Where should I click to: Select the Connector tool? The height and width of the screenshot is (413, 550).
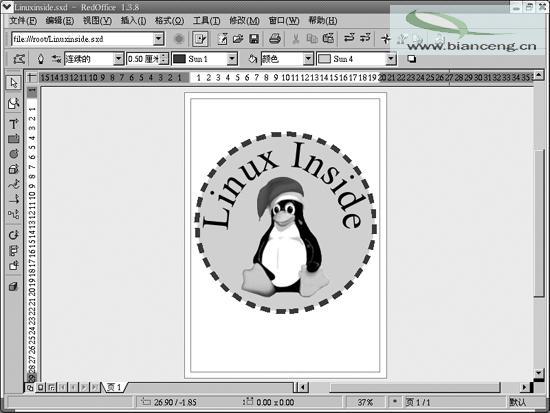tap(14, 214)
